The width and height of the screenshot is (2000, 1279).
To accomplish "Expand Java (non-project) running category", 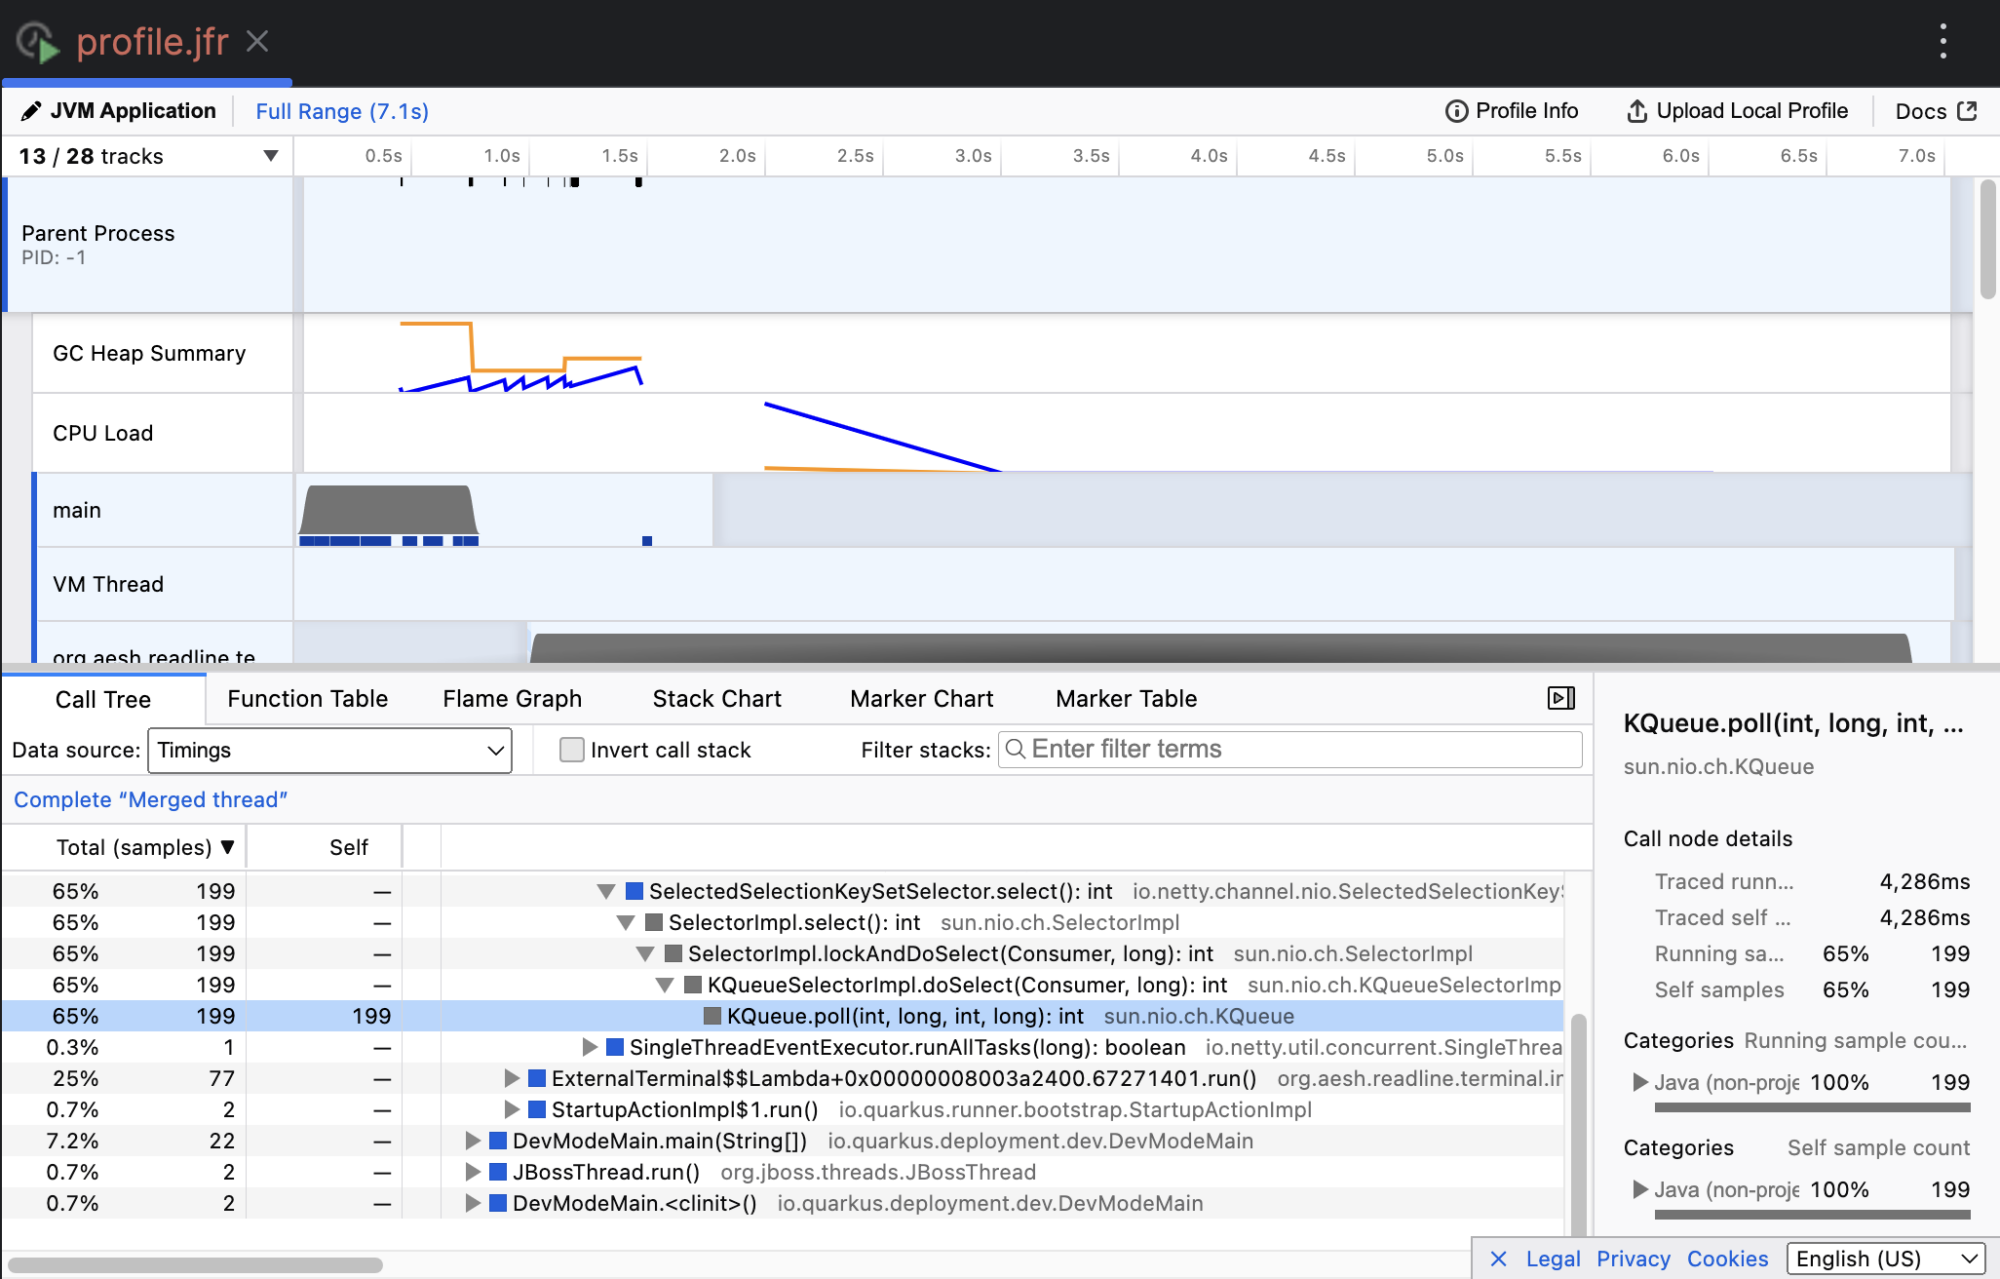I will click(x=1640, y=1082).
